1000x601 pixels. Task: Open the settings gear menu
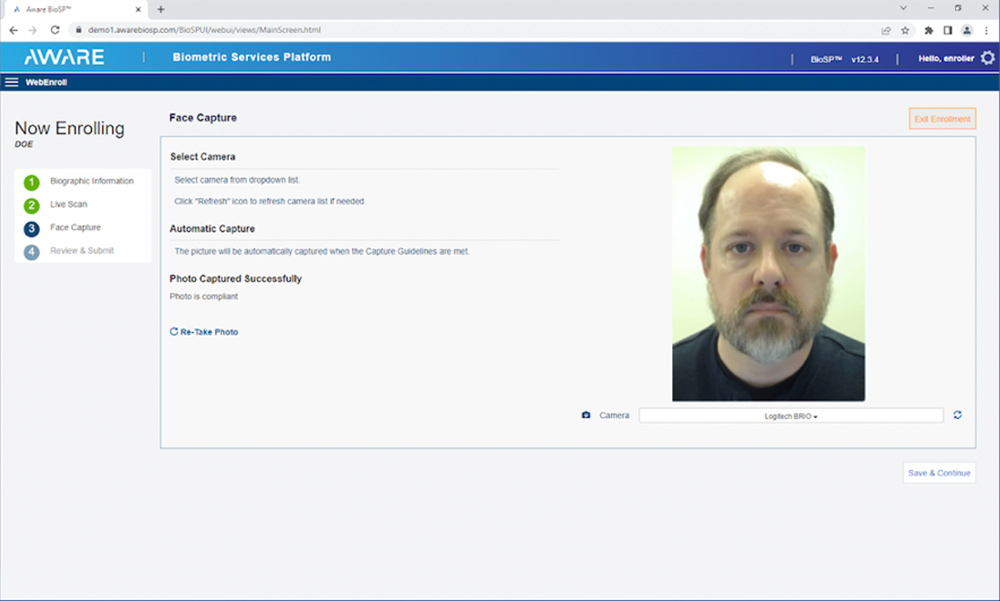pos(988,58)
